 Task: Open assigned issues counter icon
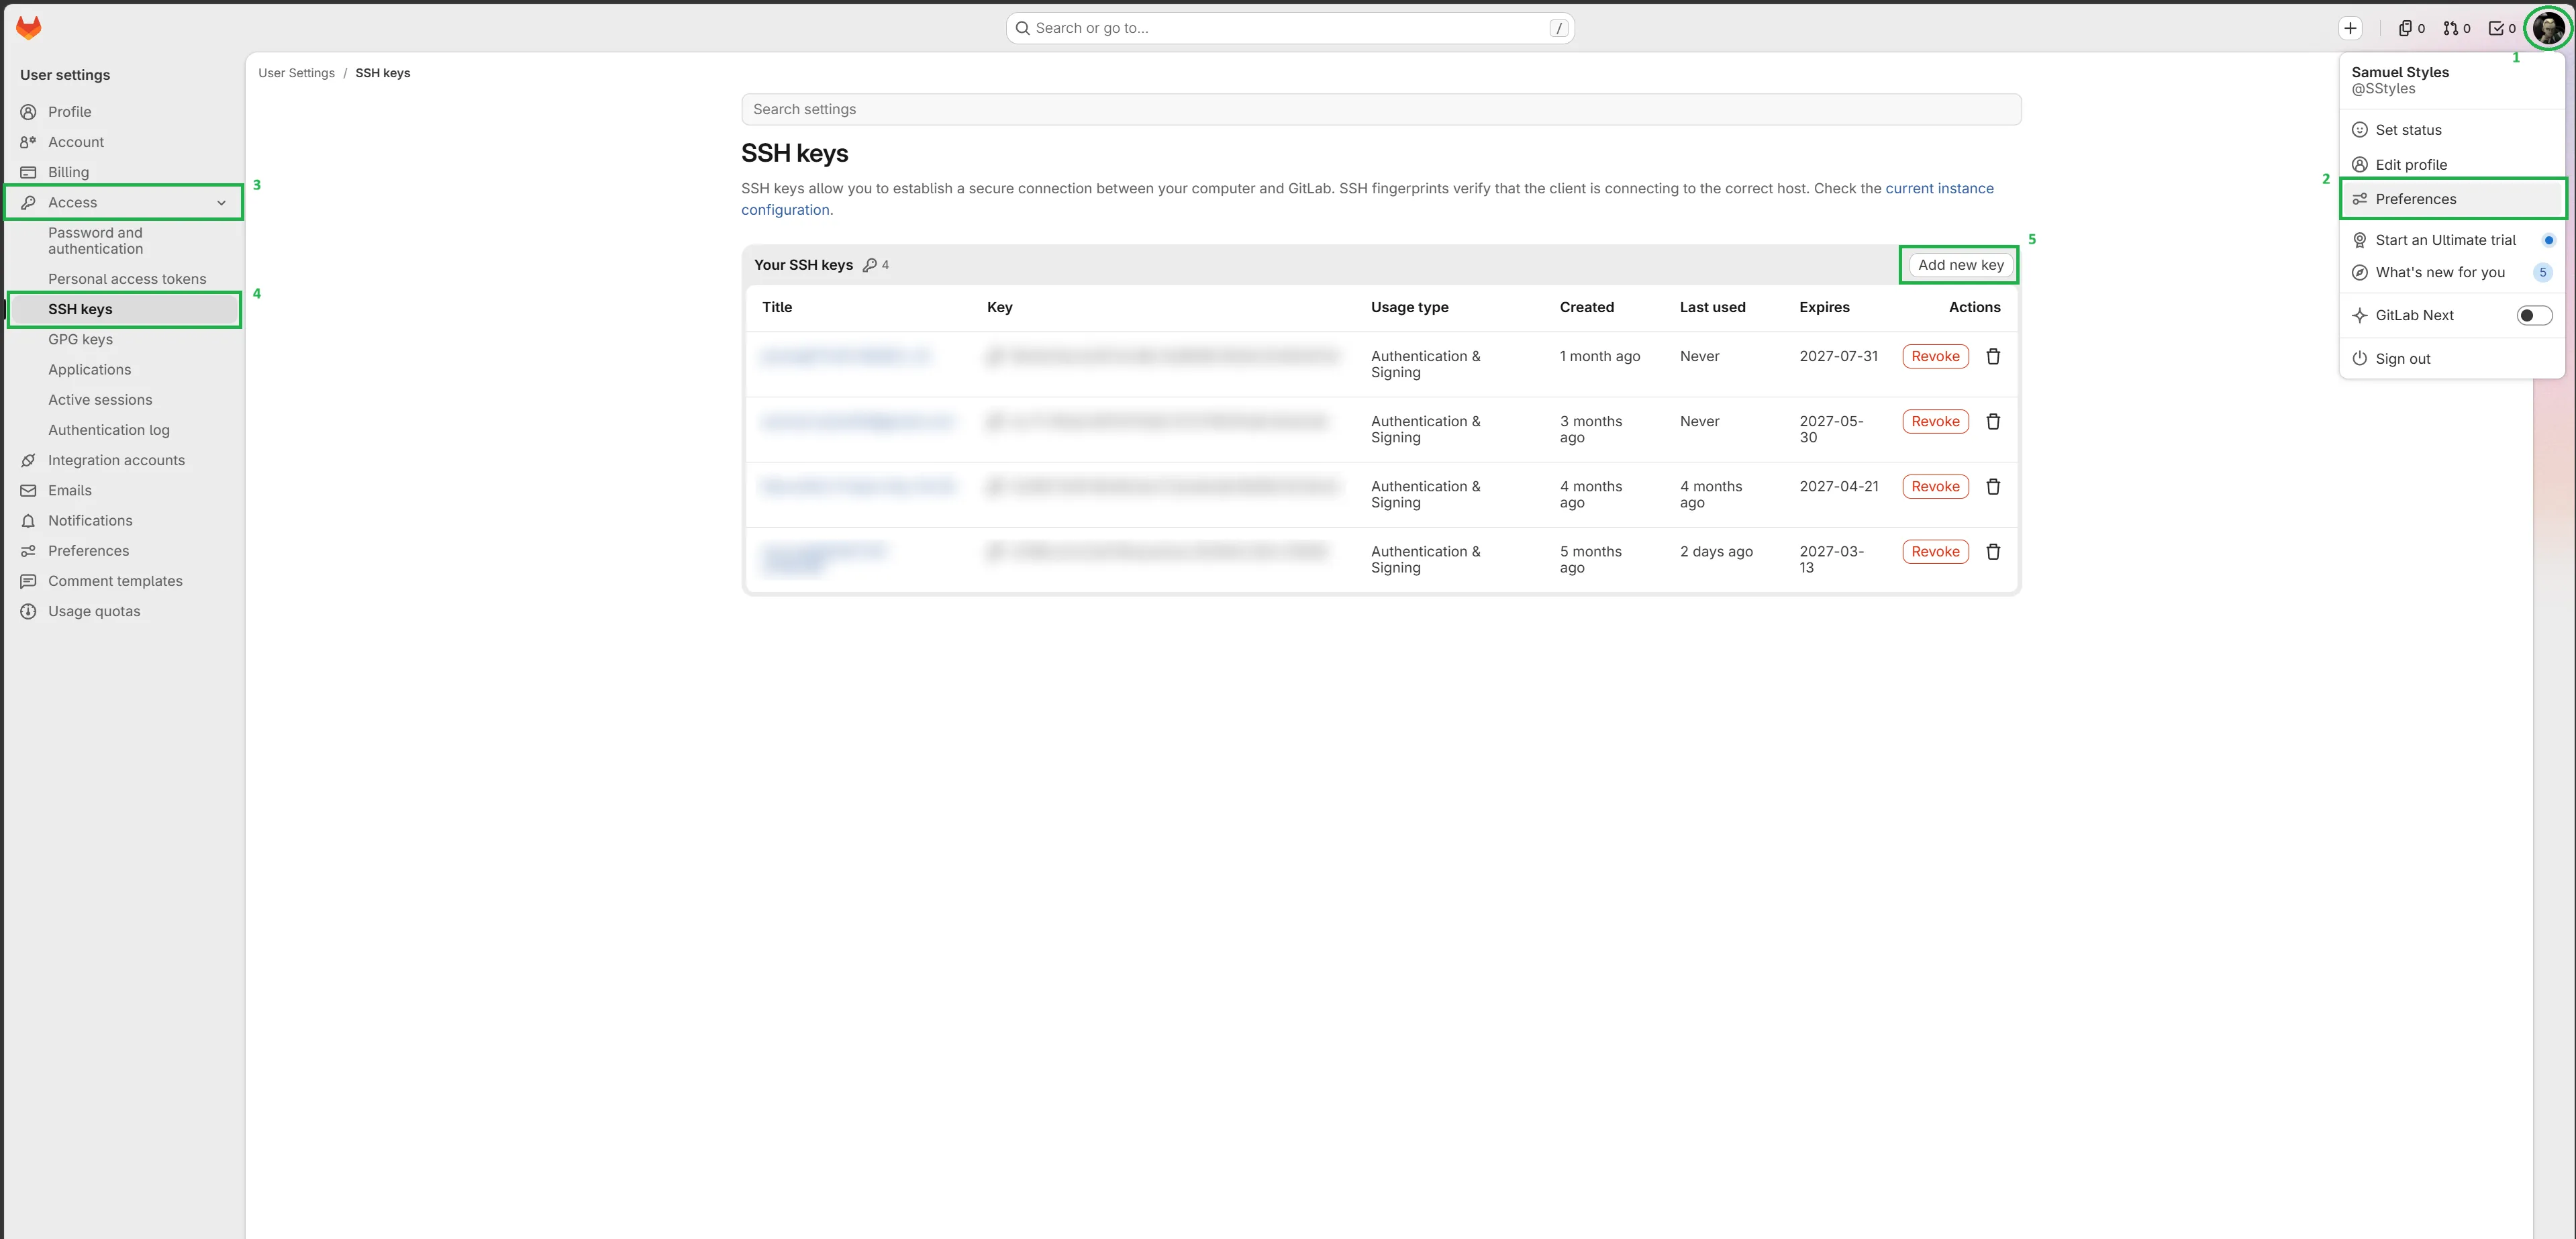click(2411, 28)
